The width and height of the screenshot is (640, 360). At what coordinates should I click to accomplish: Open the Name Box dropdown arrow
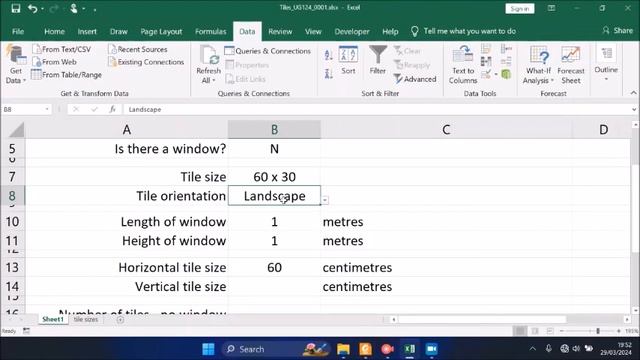pos(47,109)
